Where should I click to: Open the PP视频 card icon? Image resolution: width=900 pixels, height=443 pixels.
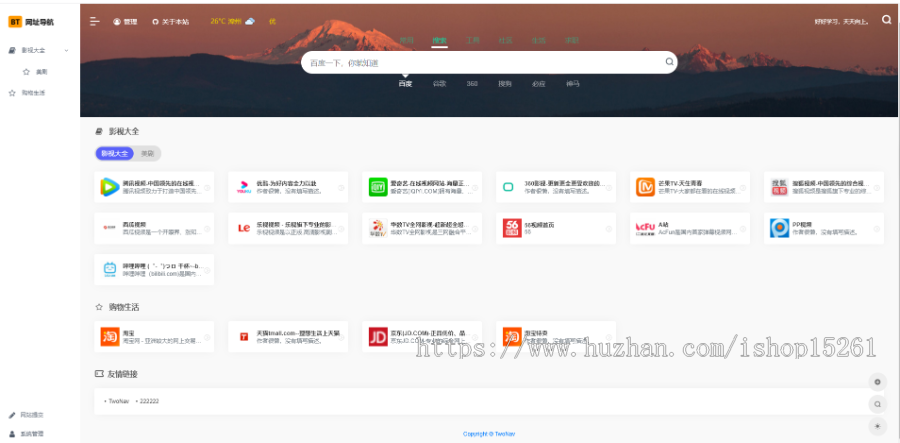click(x=779, y=228)
